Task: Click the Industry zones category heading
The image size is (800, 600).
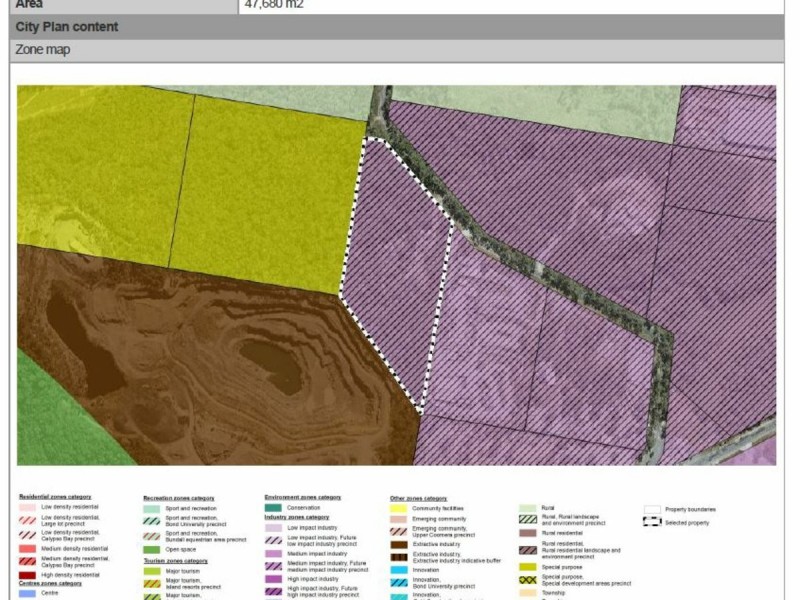Action: [296, 517]
